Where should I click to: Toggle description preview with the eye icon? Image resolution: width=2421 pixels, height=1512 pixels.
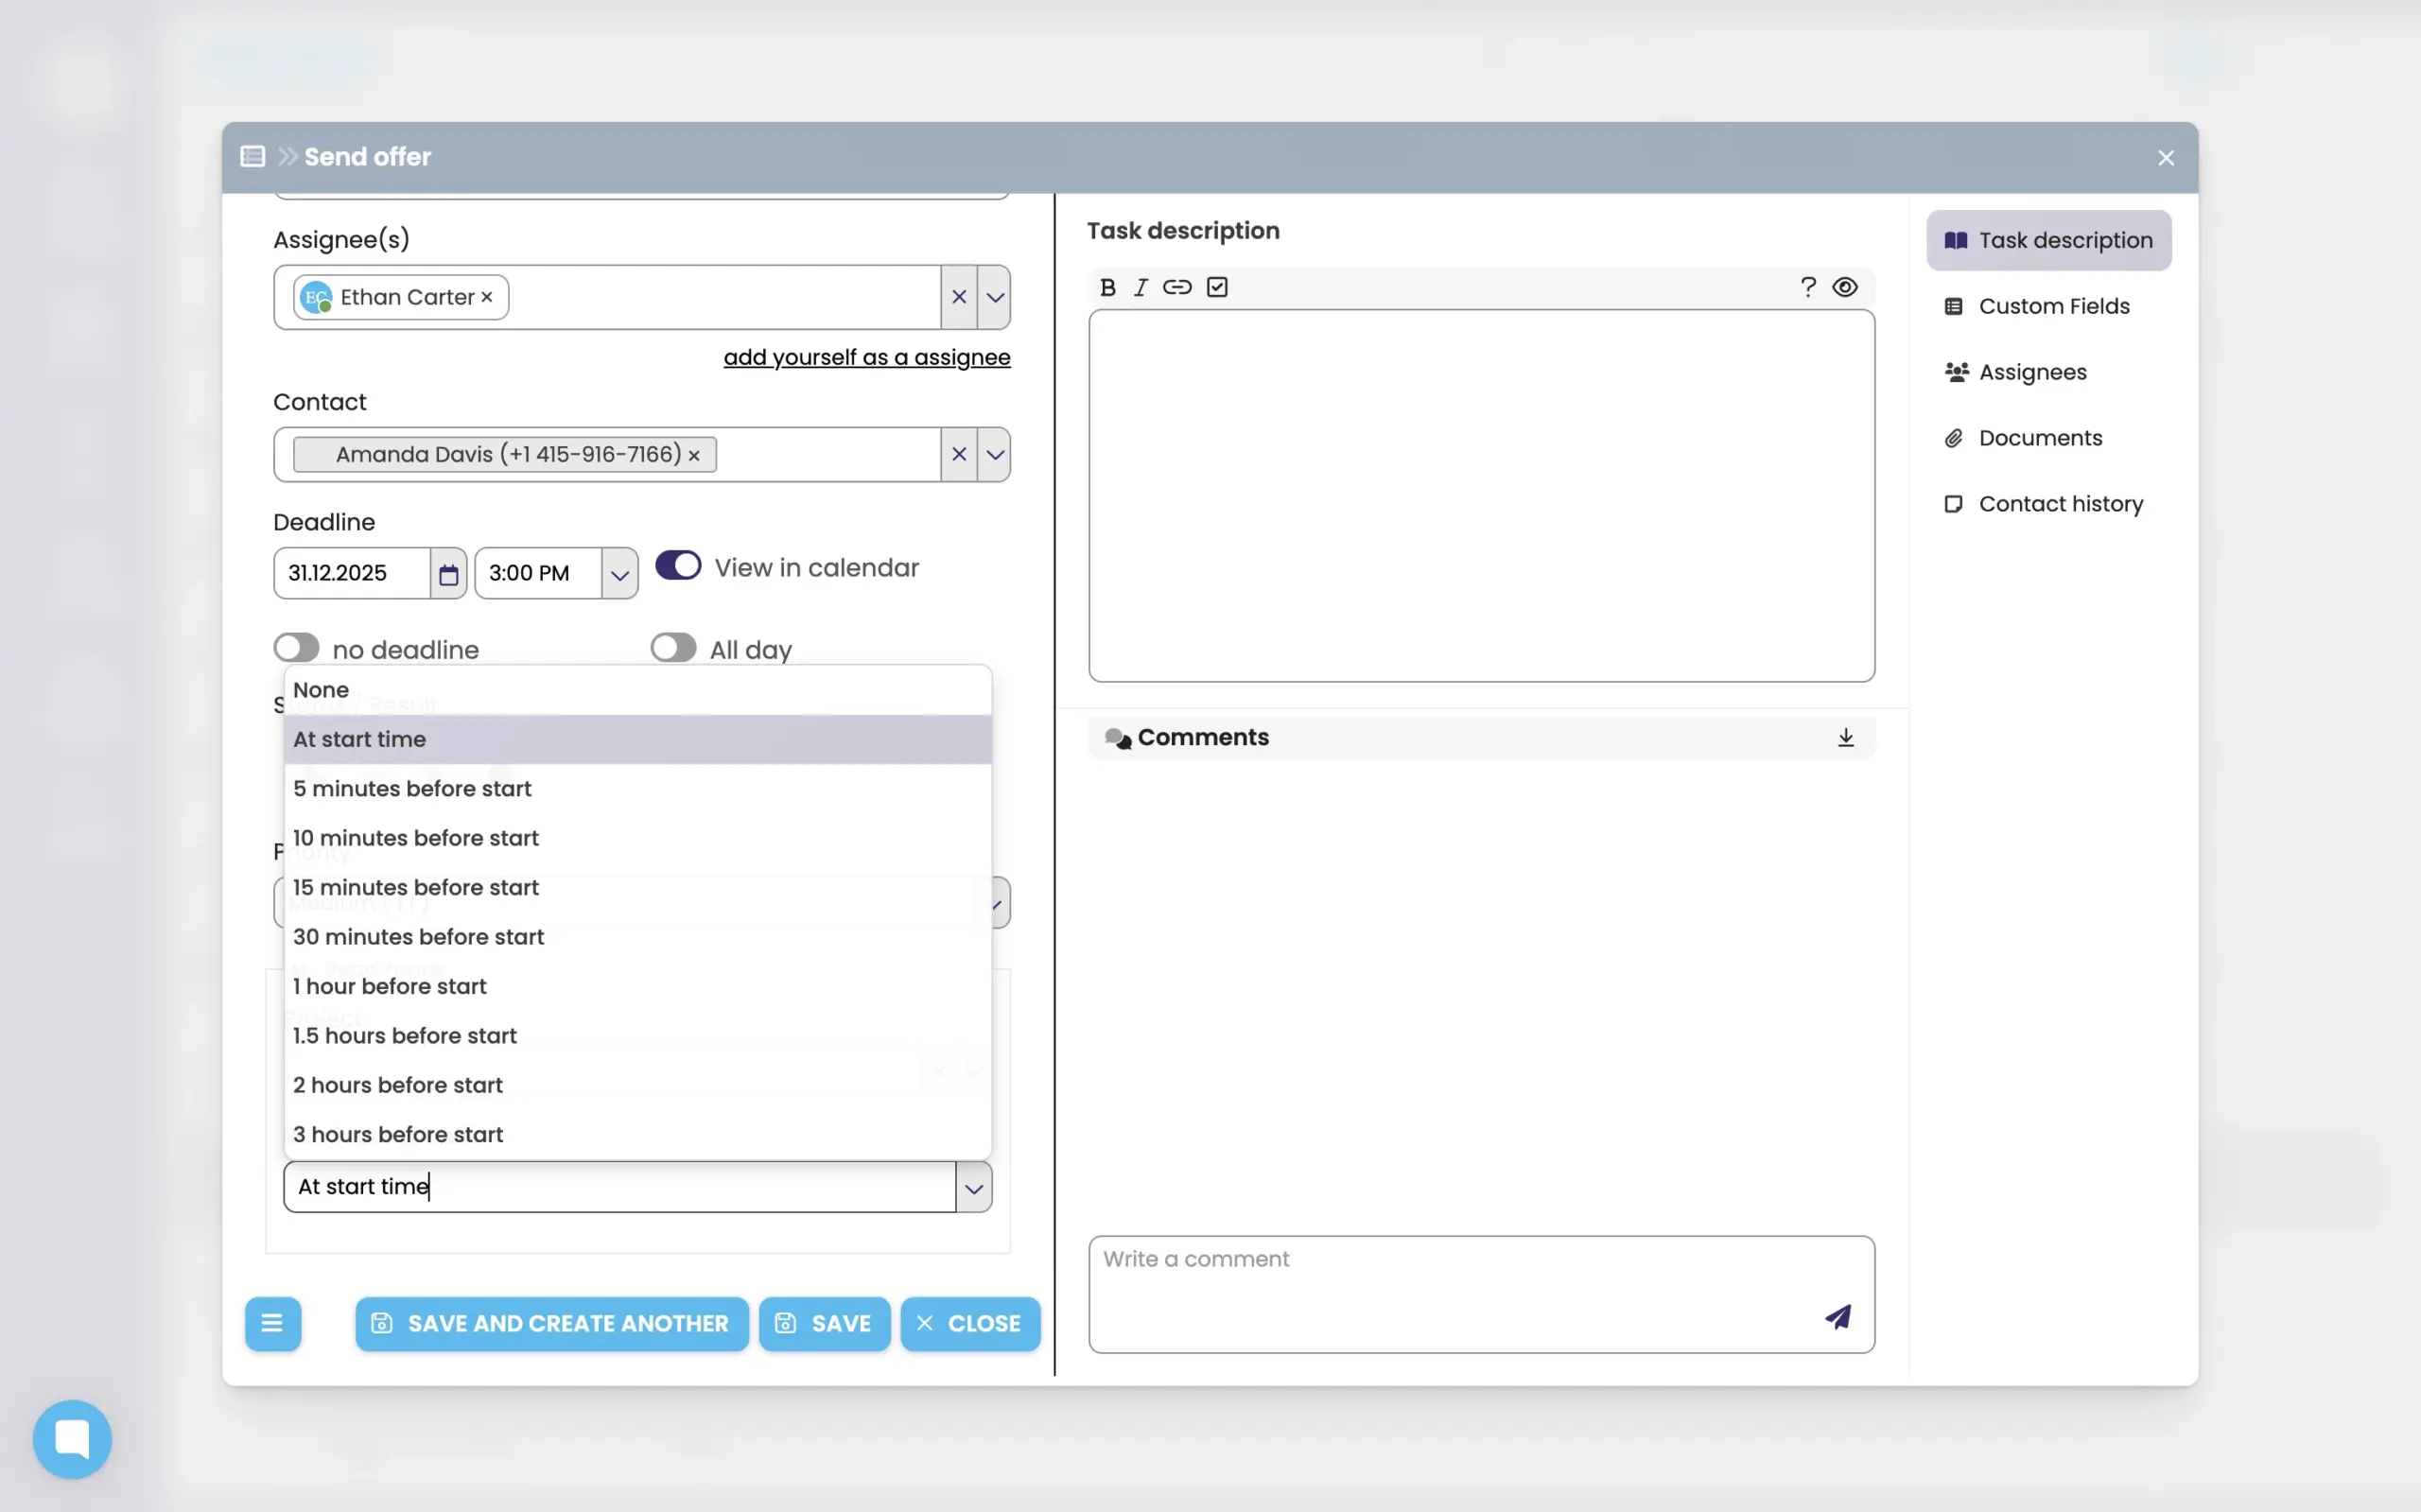click(1845, 288)
